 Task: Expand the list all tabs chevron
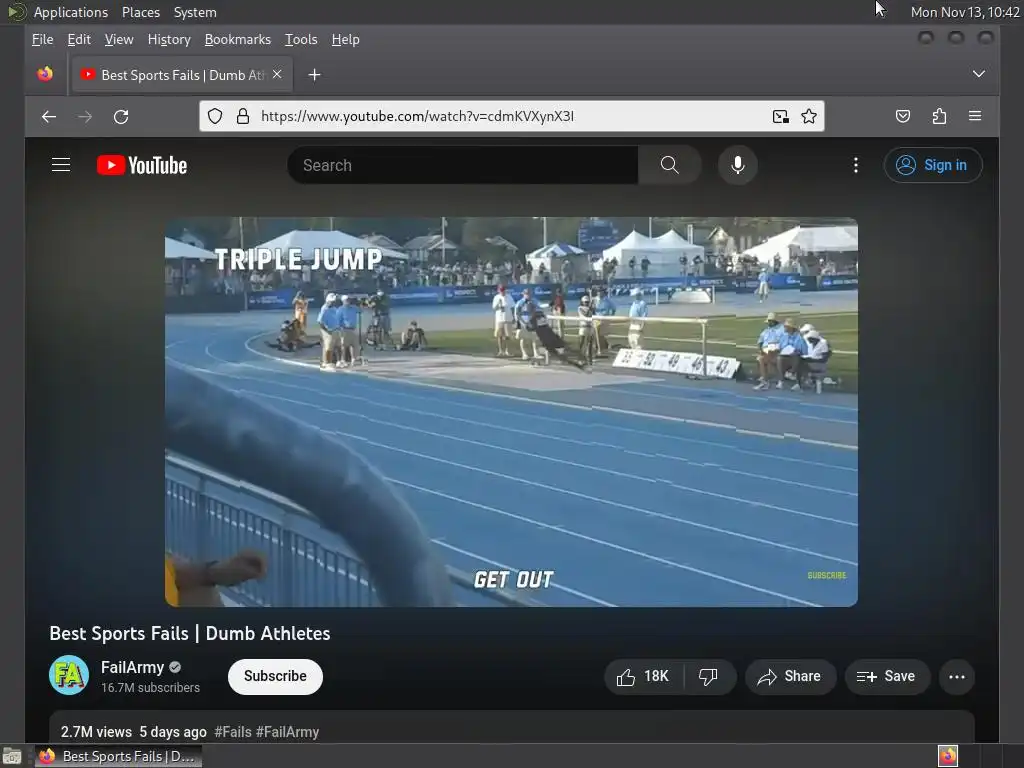[978, 74]
